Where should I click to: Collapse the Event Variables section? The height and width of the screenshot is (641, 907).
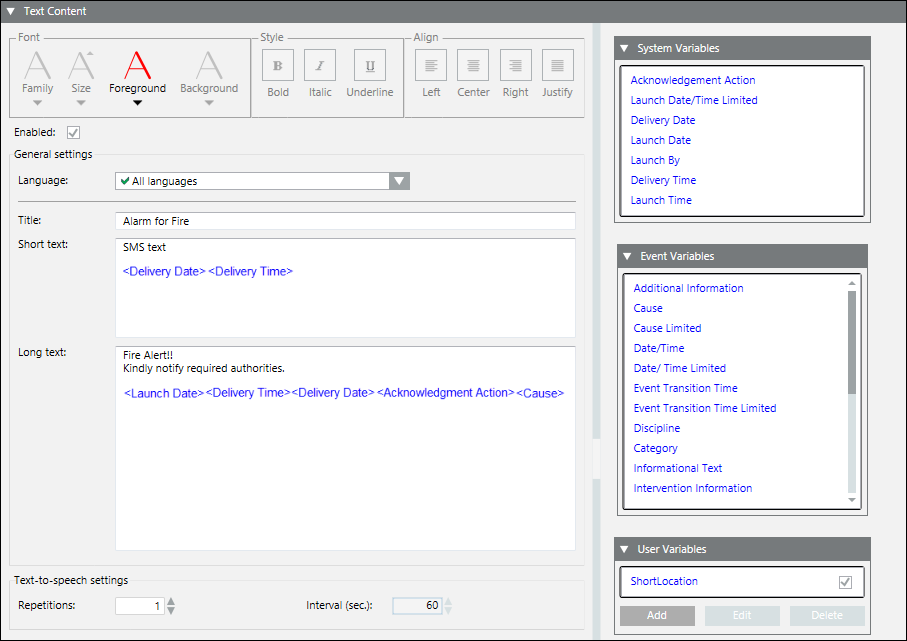(x=627, y=257)
